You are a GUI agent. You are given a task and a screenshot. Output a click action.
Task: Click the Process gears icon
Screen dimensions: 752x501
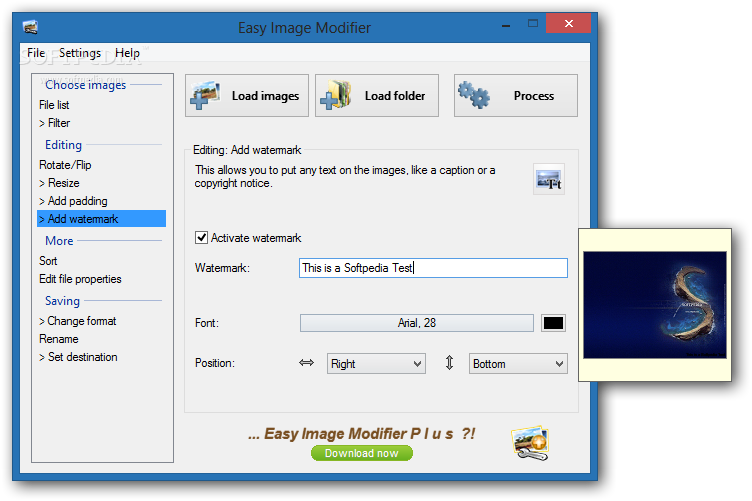click(474, 95)
